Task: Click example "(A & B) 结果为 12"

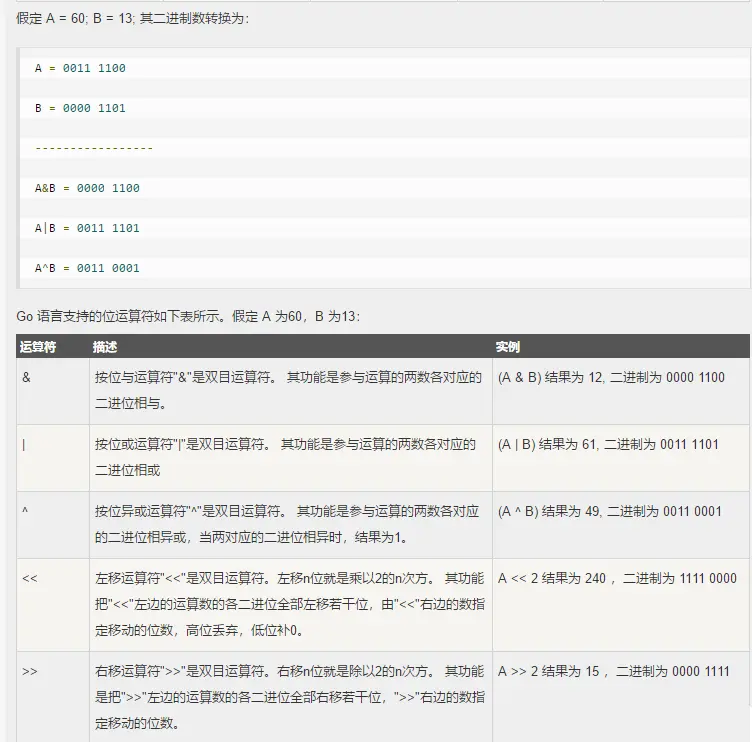Action: pyautogui.click(x=611, y=377)
